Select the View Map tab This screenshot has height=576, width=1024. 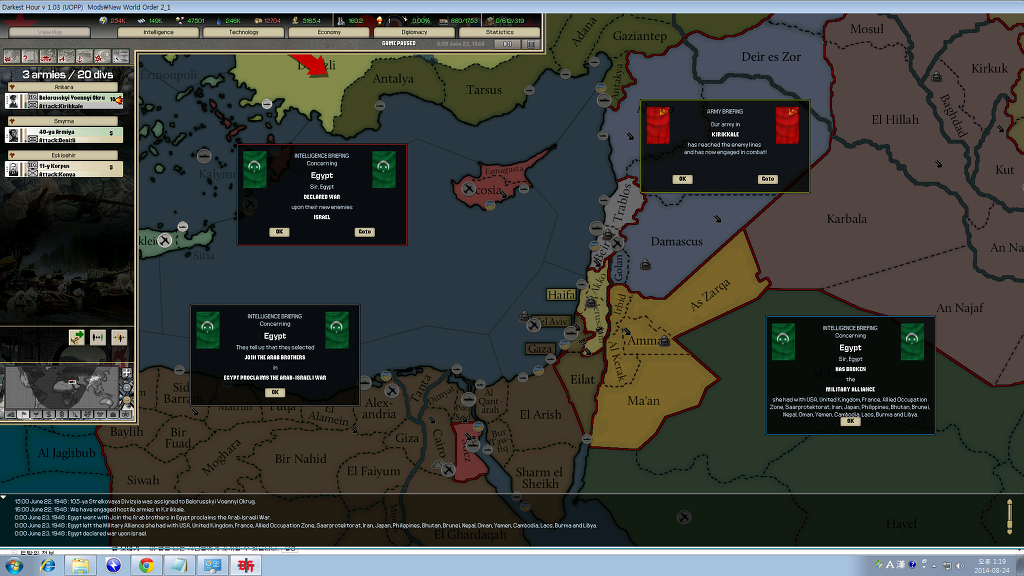coord(50,32)
